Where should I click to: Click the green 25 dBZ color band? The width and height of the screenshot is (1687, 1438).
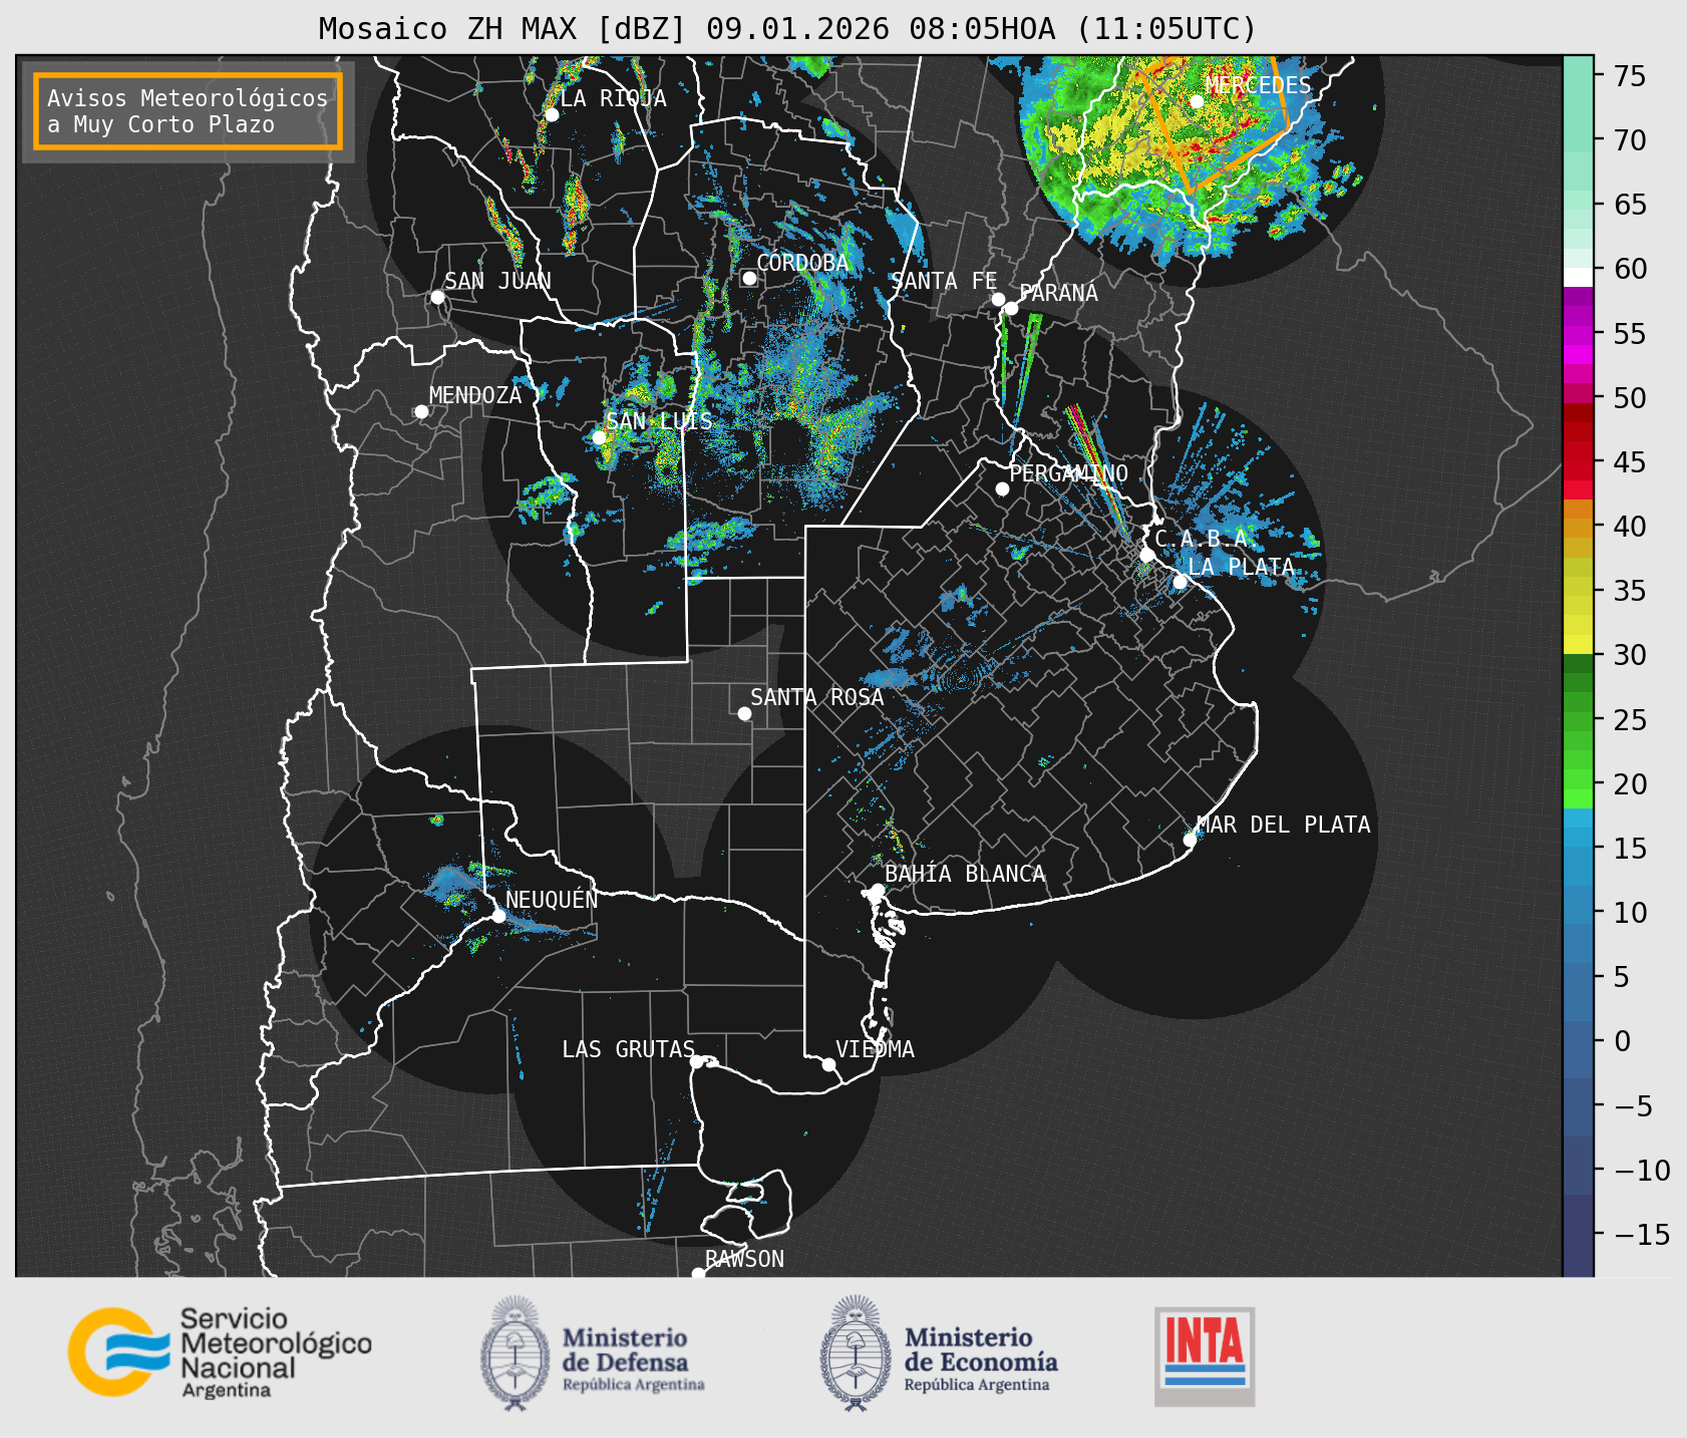[x=1577, y=720]
